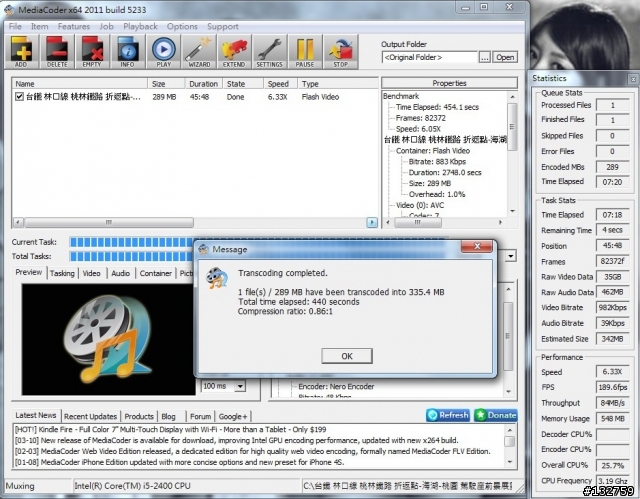Sort by the Size column header
The width and height of the screenshot is (640, 499).
coord(166,84)
